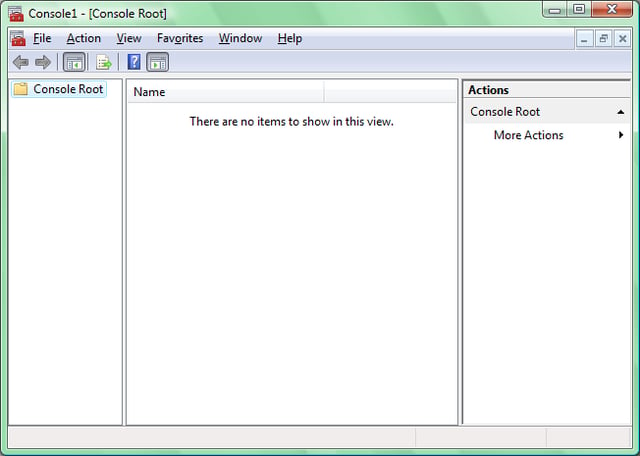The image size is (640, 456).
Task: Toggle Show/Hide Action Pane toolbar icon
Action: point(158,62)
